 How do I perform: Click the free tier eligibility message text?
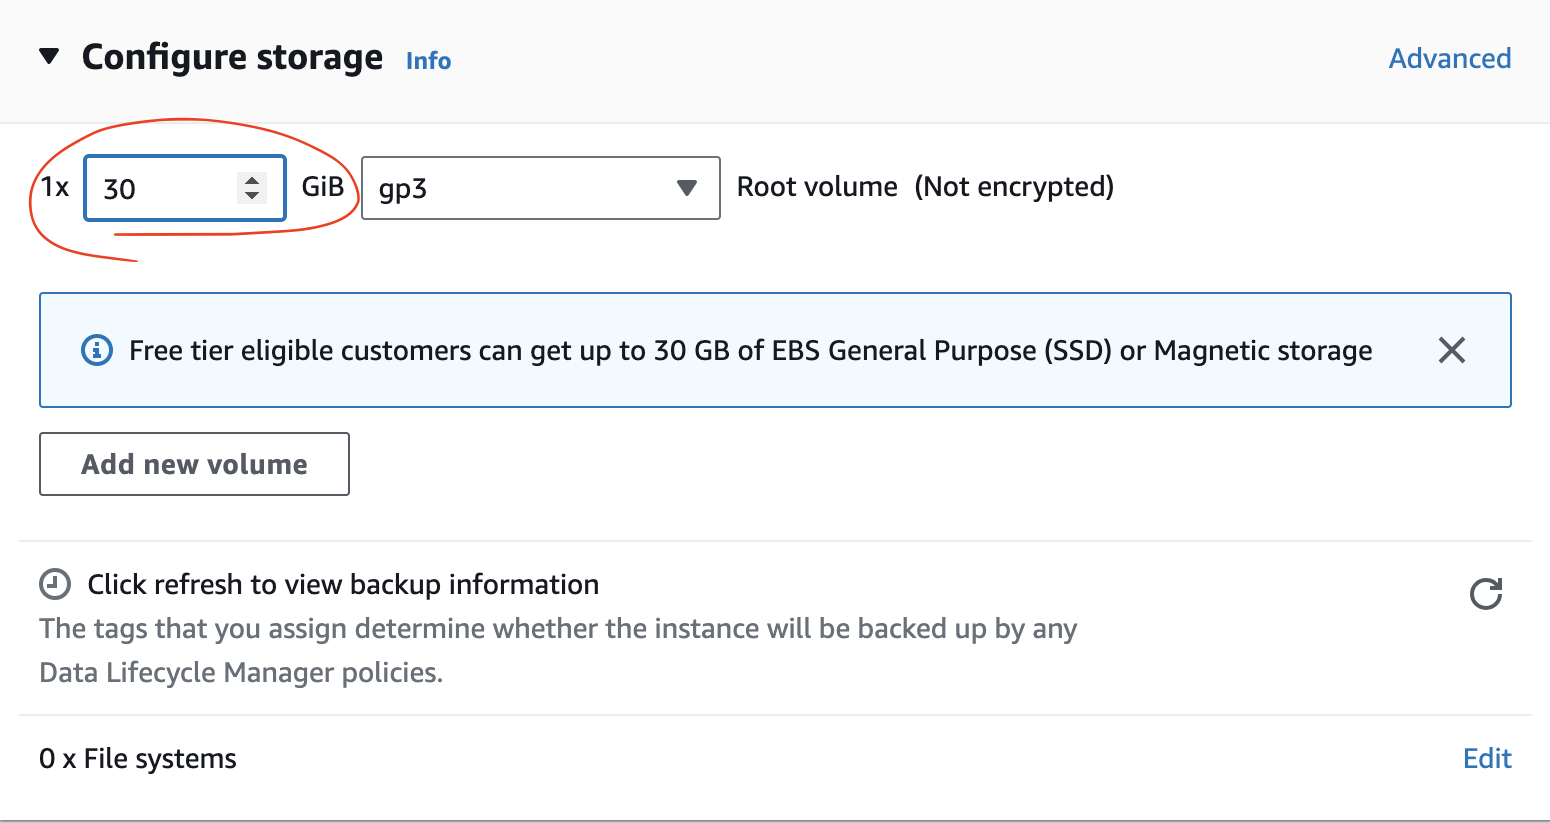click(x=750, y=351)
